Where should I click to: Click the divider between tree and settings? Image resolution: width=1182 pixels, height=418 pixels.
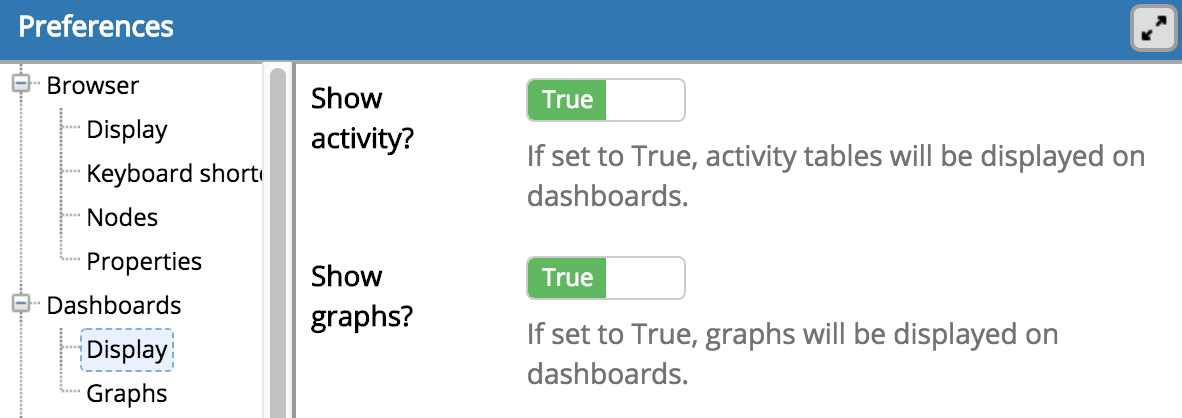(x=292, y=240)
